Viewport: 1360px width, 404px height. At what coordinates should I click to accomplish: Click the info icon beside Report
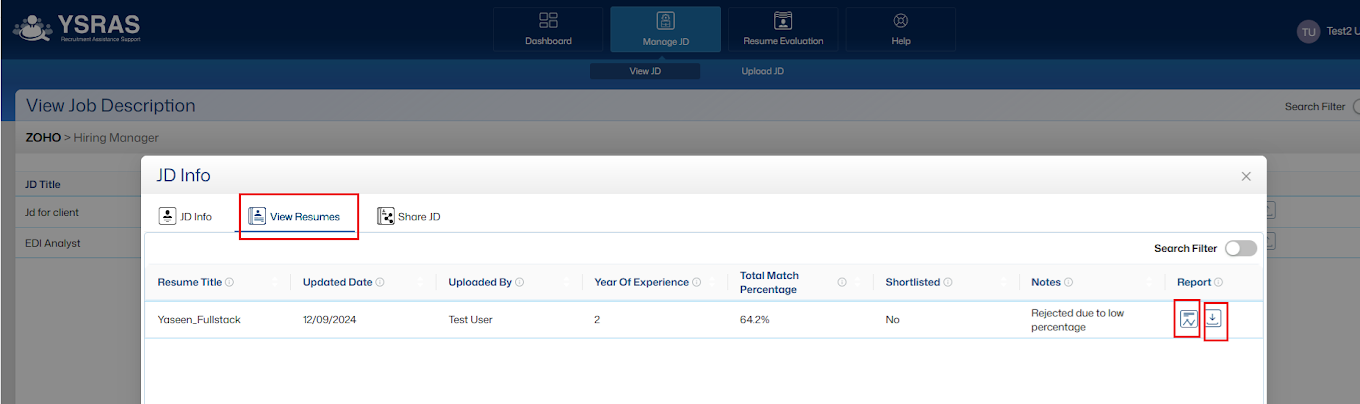coord(1219,282)
